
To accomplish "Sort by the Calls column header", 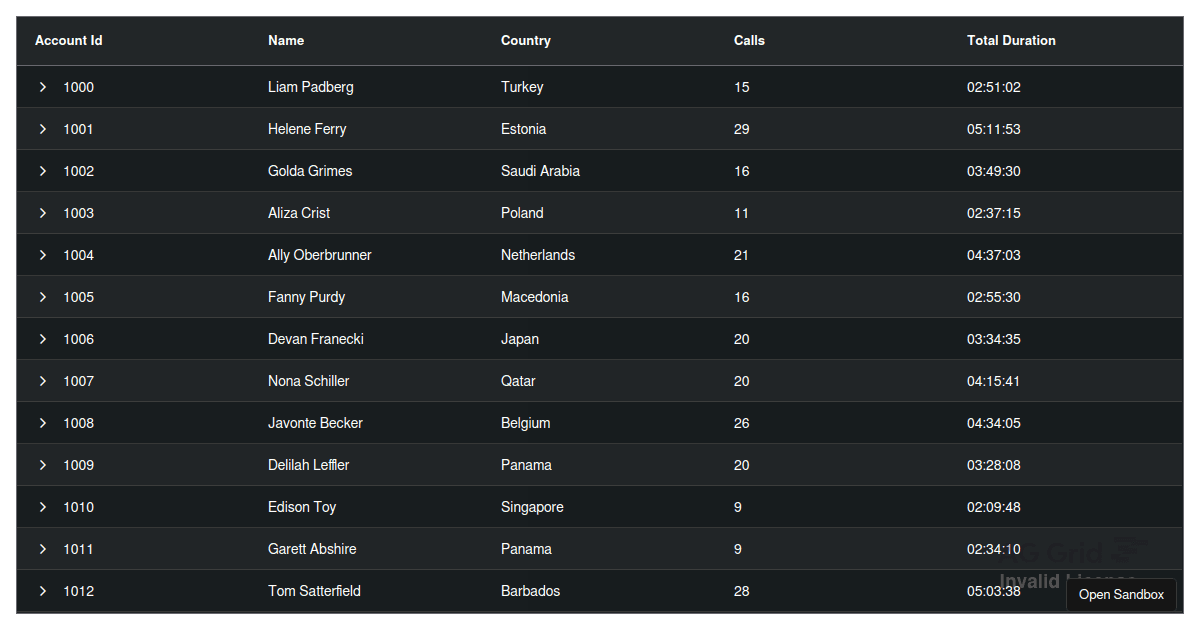I will tap(749, 41).
